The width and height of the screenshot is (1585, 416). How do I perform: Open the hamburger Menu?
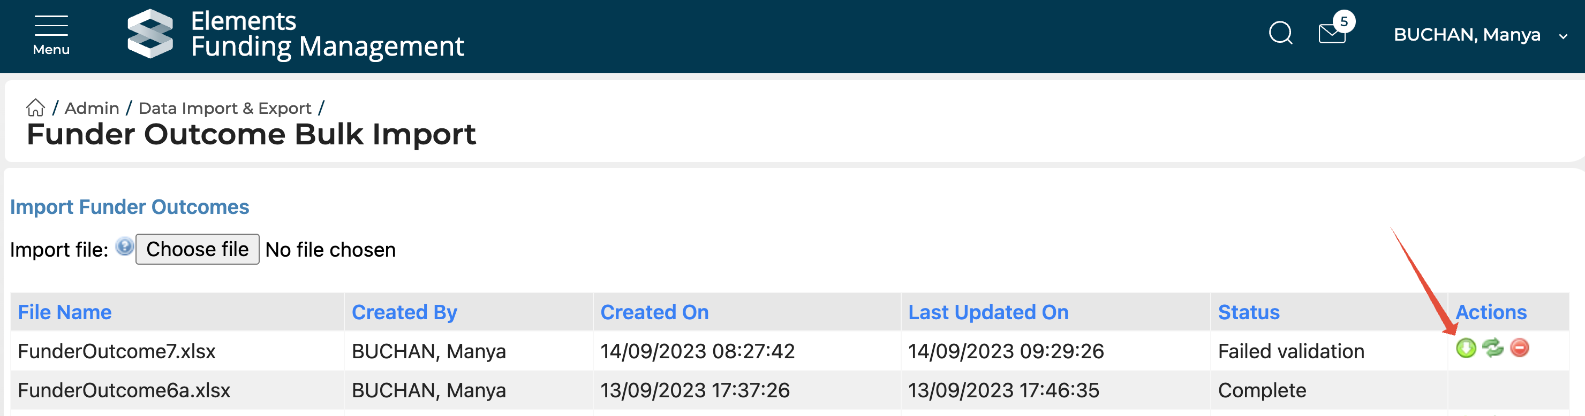(x=51, y=34)
